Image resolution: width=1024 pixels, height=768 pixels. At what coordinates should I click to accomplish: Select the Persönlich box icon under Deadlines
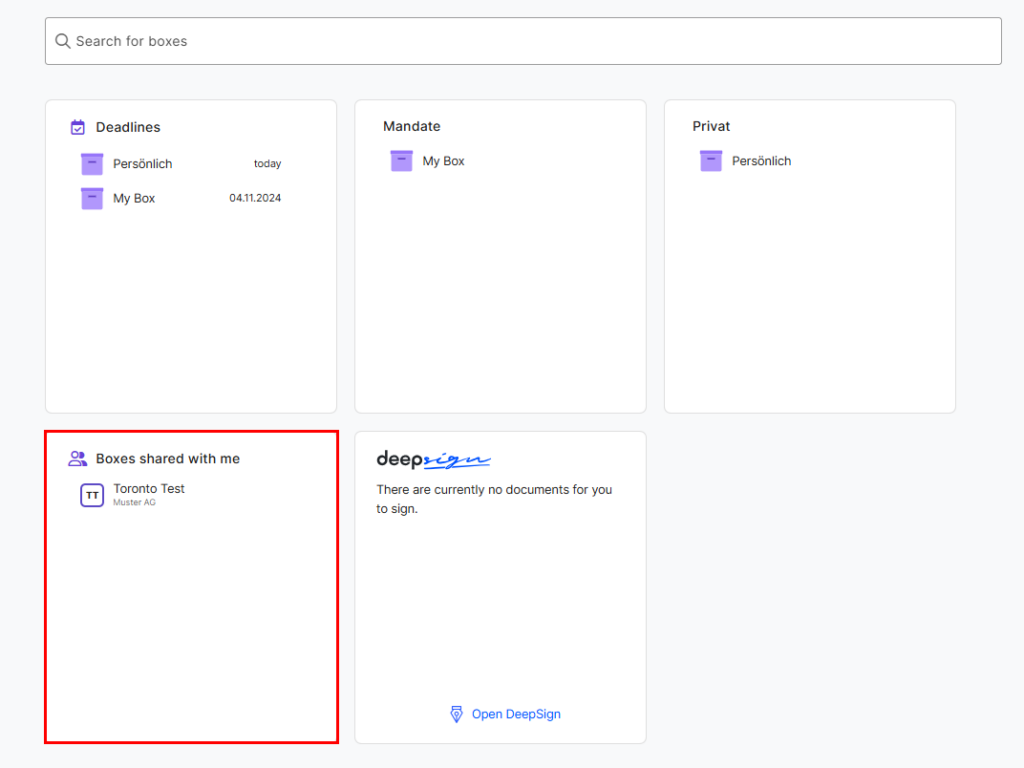(92, 163)
